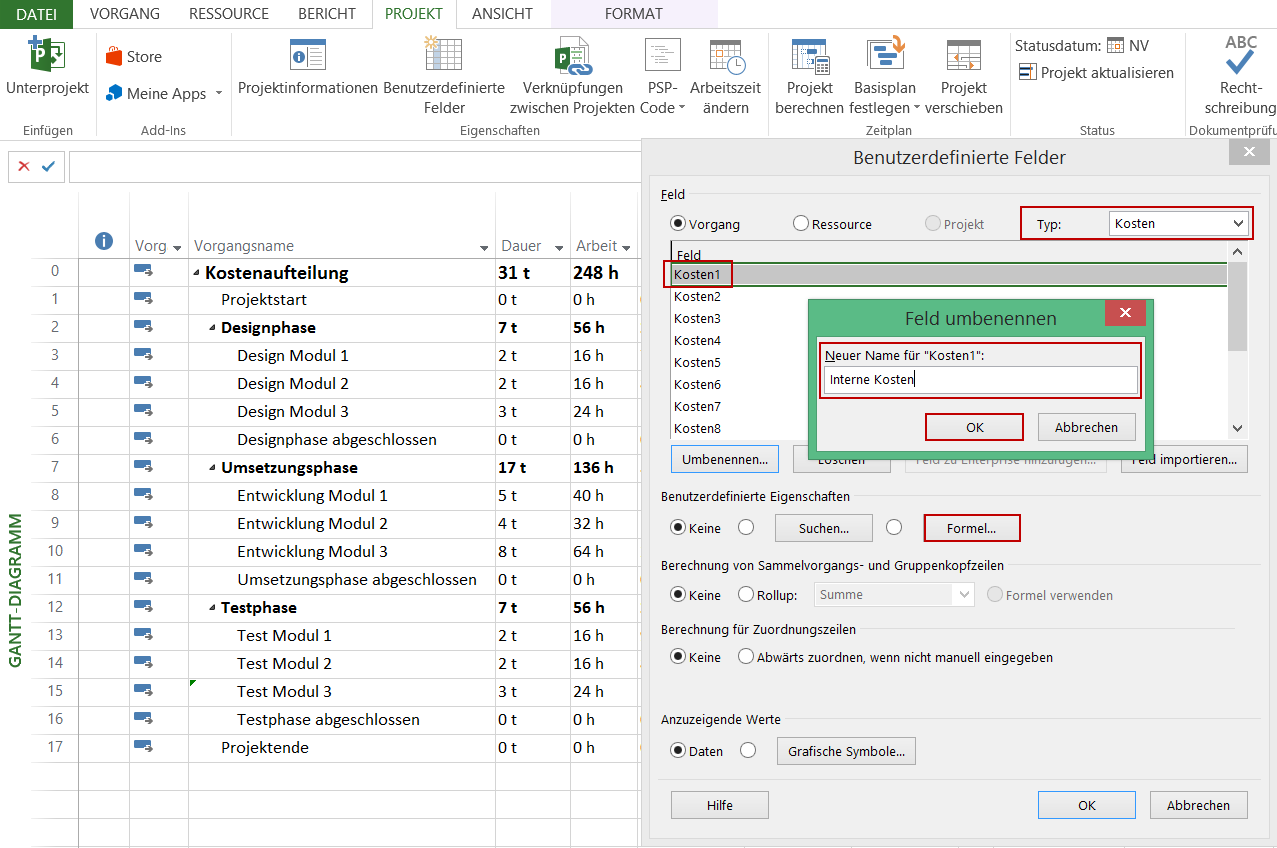Click the Grafische Symbole button
The width and height of the screenshot is (1277, 848).
tap(845, 752)
